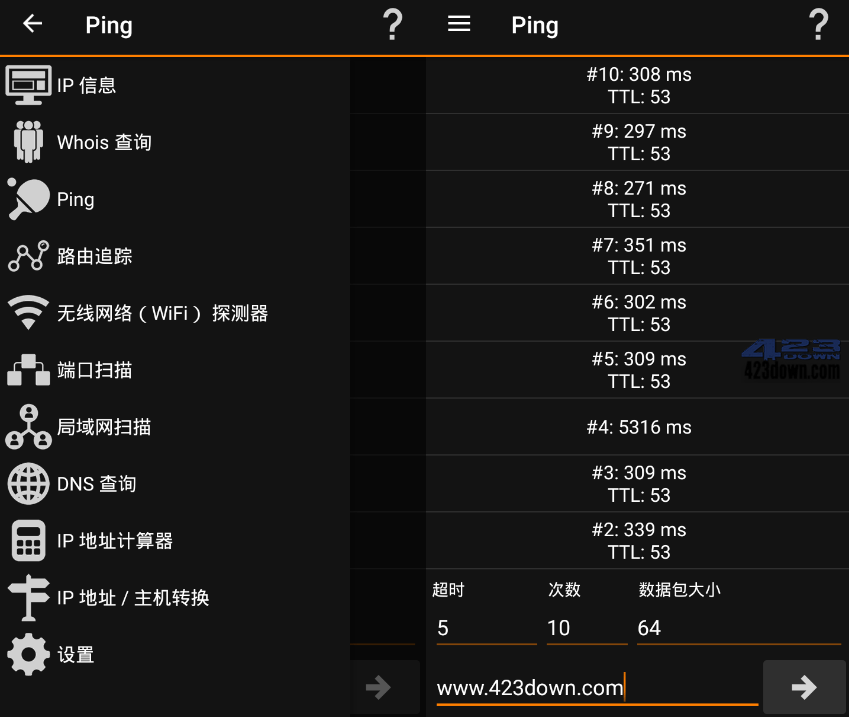Open the 设置 settings entry
Viewport: 849px width, 717px height.
pos(75,655)
